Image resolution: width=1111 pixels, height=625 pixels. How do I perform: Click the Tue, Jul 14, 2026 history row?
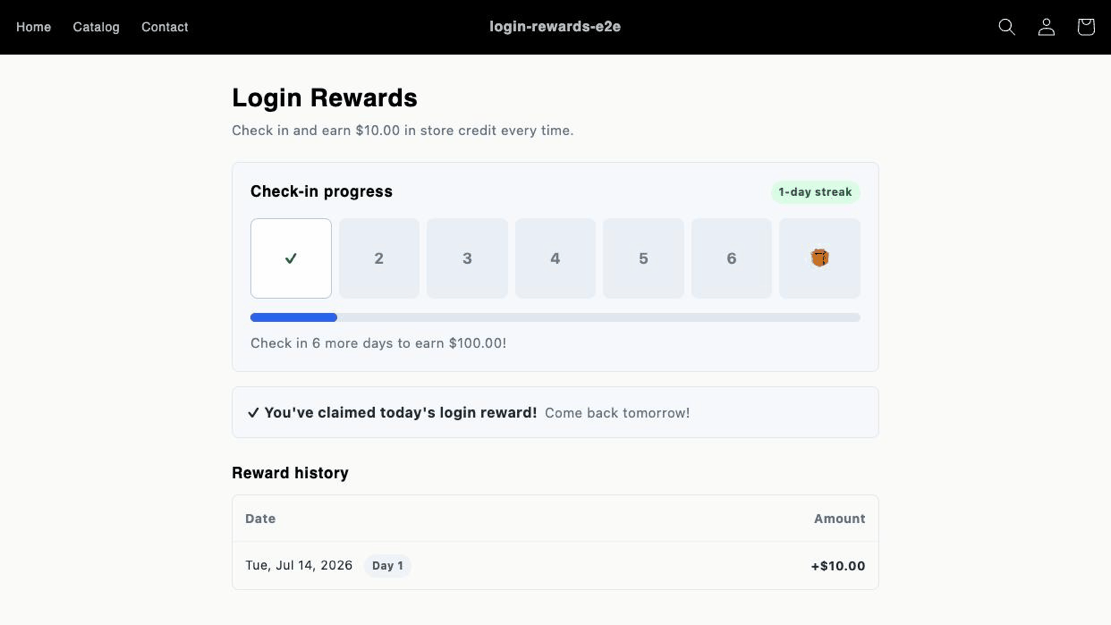(x=556, y=565)
